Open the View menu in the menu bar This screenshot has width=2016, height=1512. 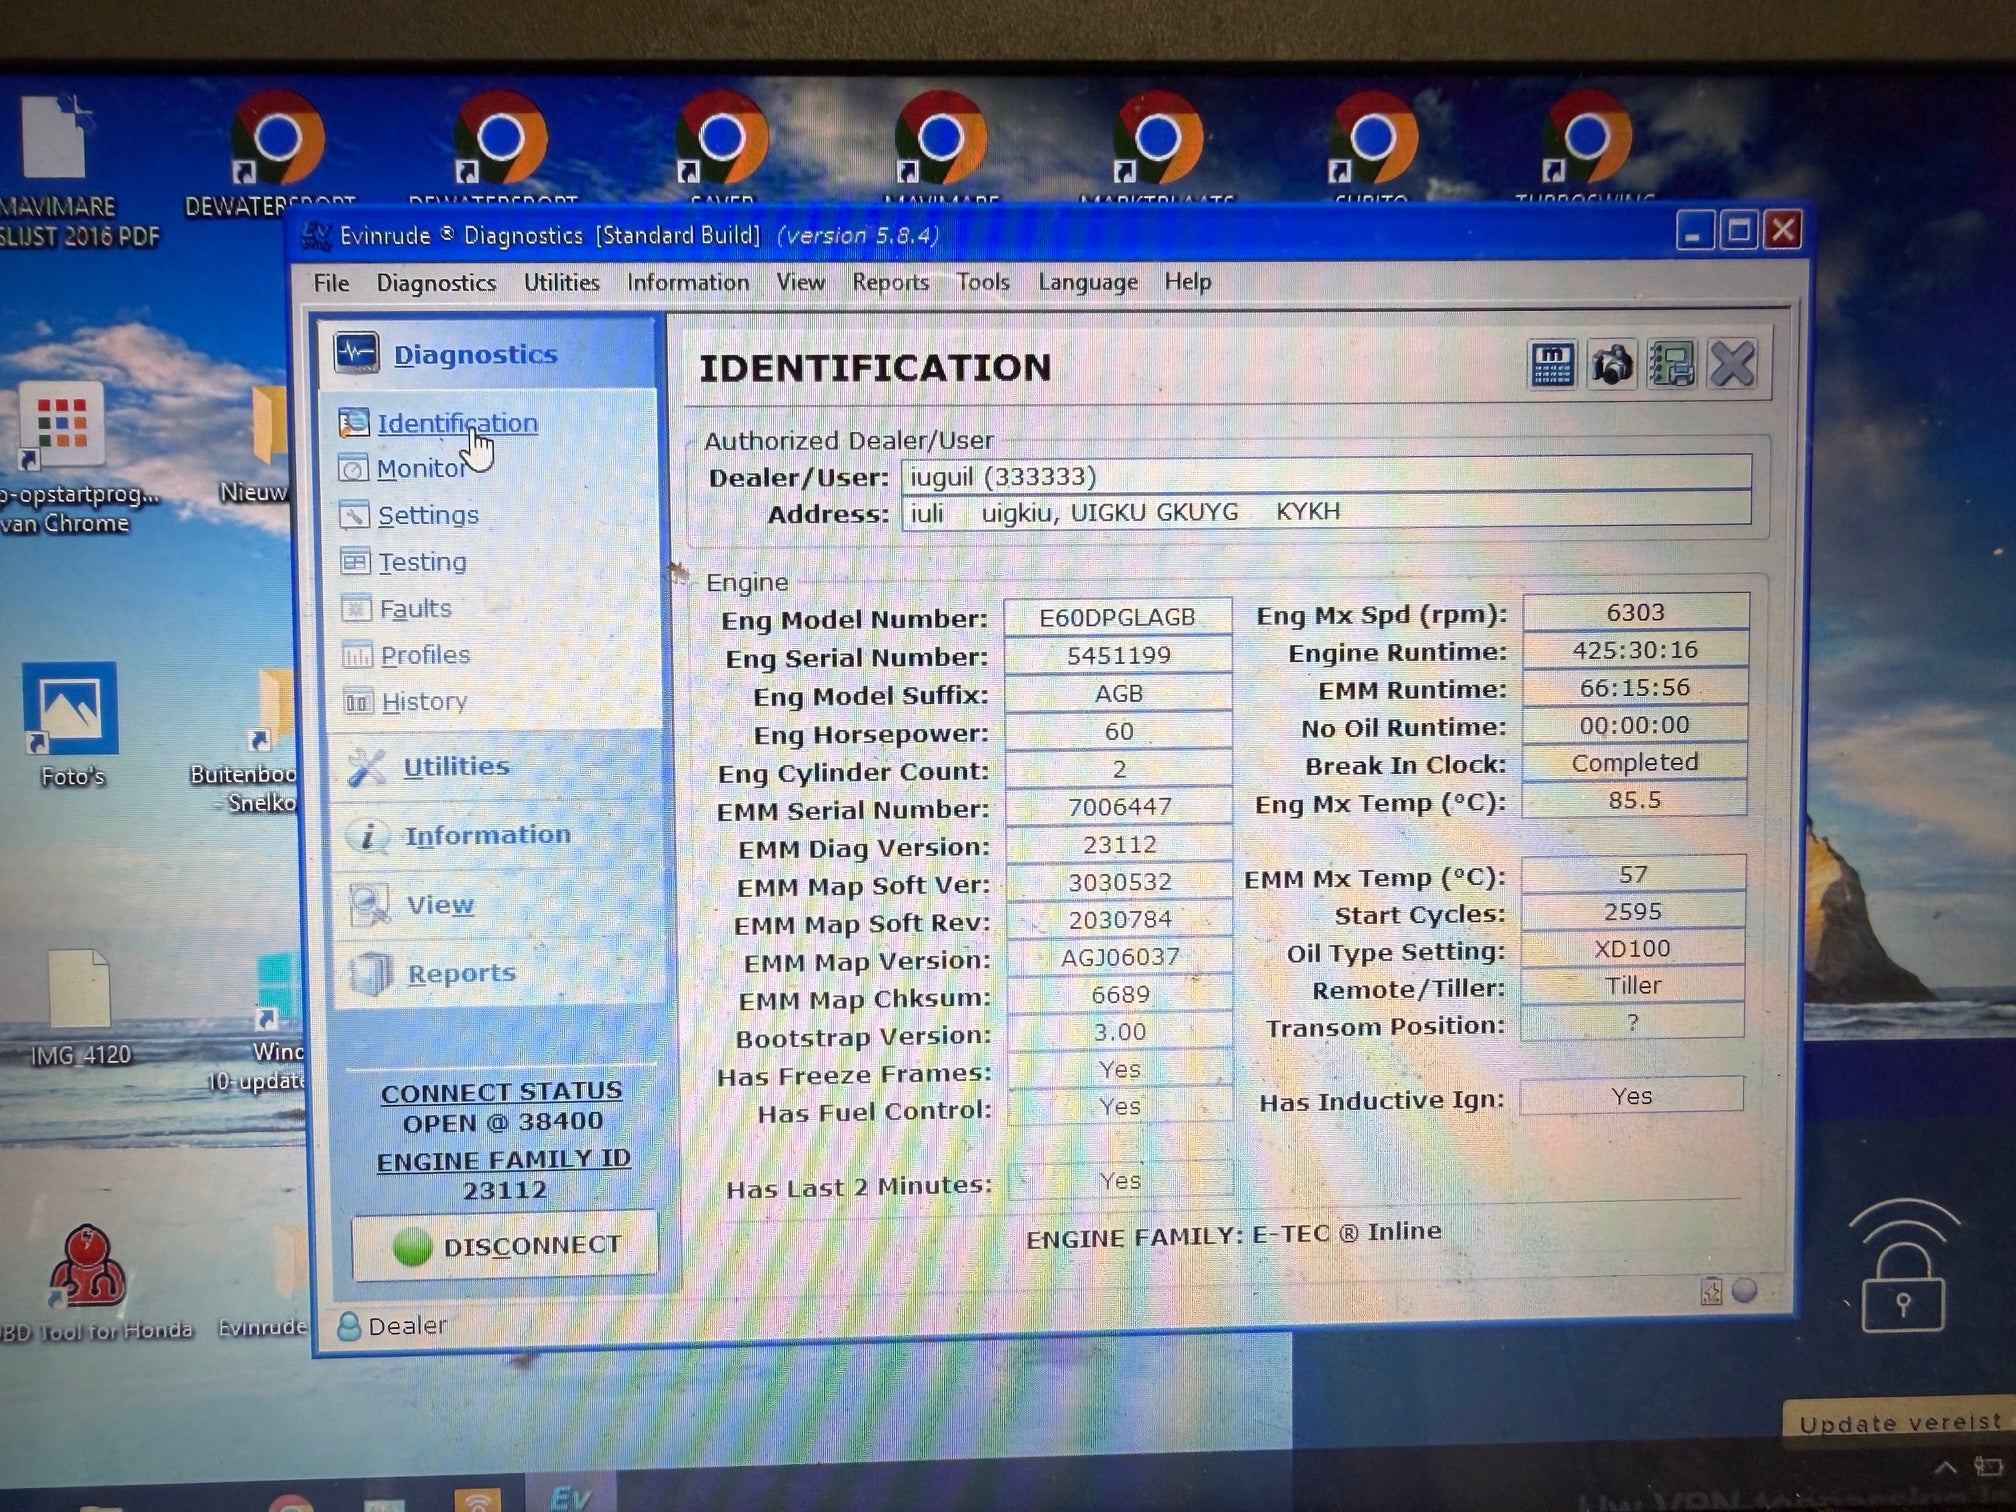801,283
